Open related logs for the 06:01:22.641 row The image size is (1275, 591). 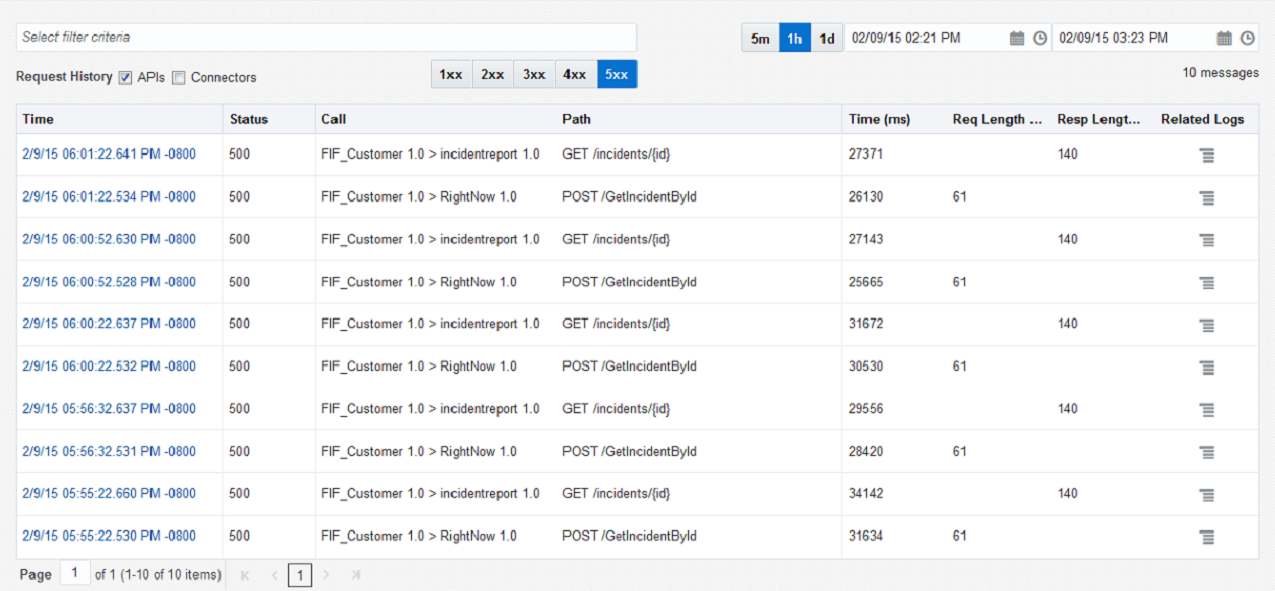1207,155
